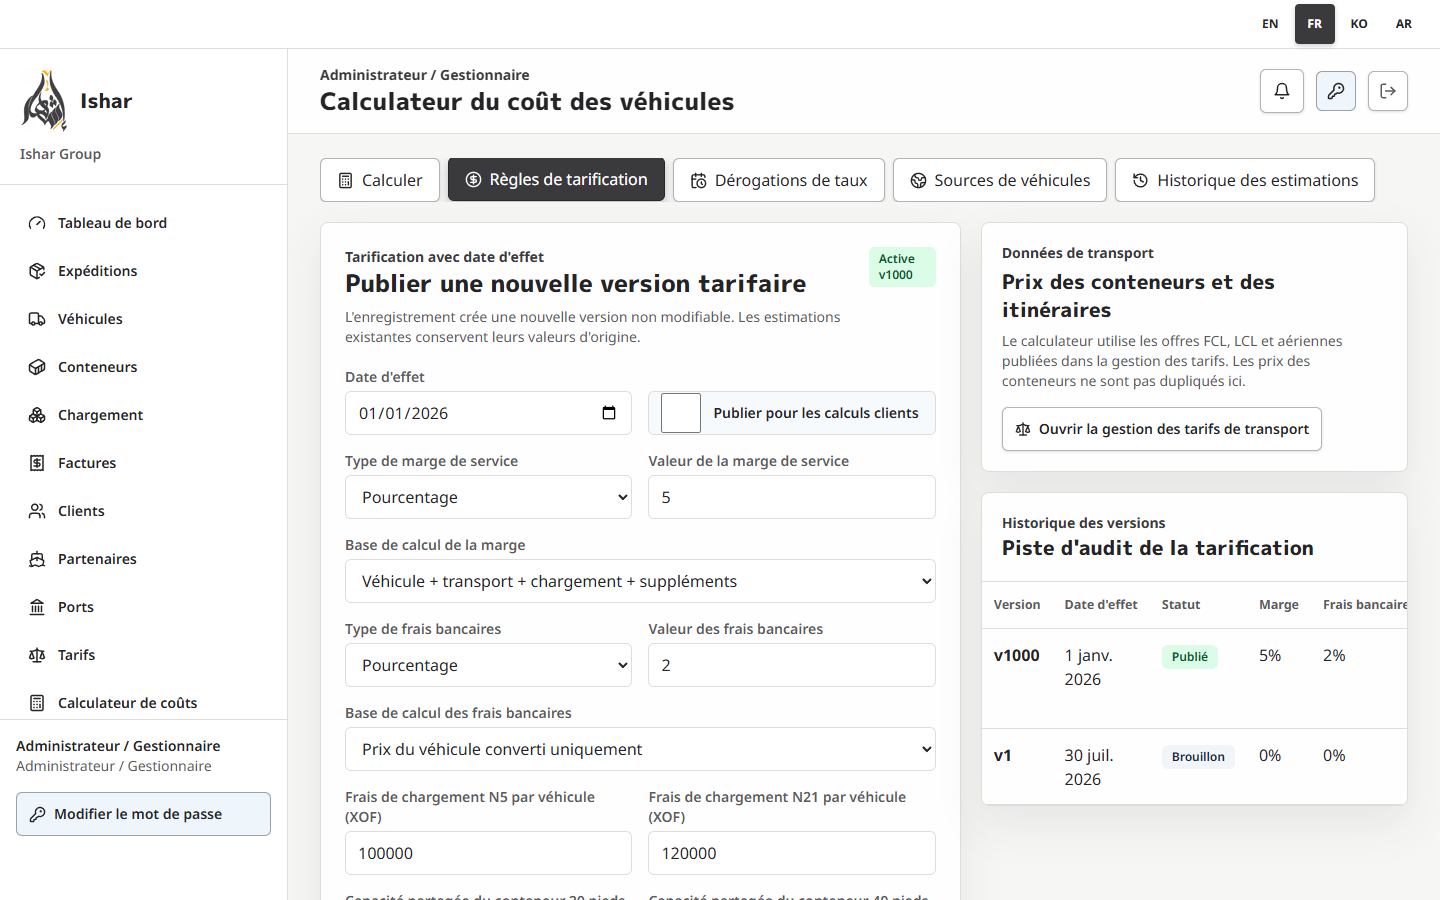Go to Tableau de bord page
Screen dimensions: 1440x900
(143, 223)
